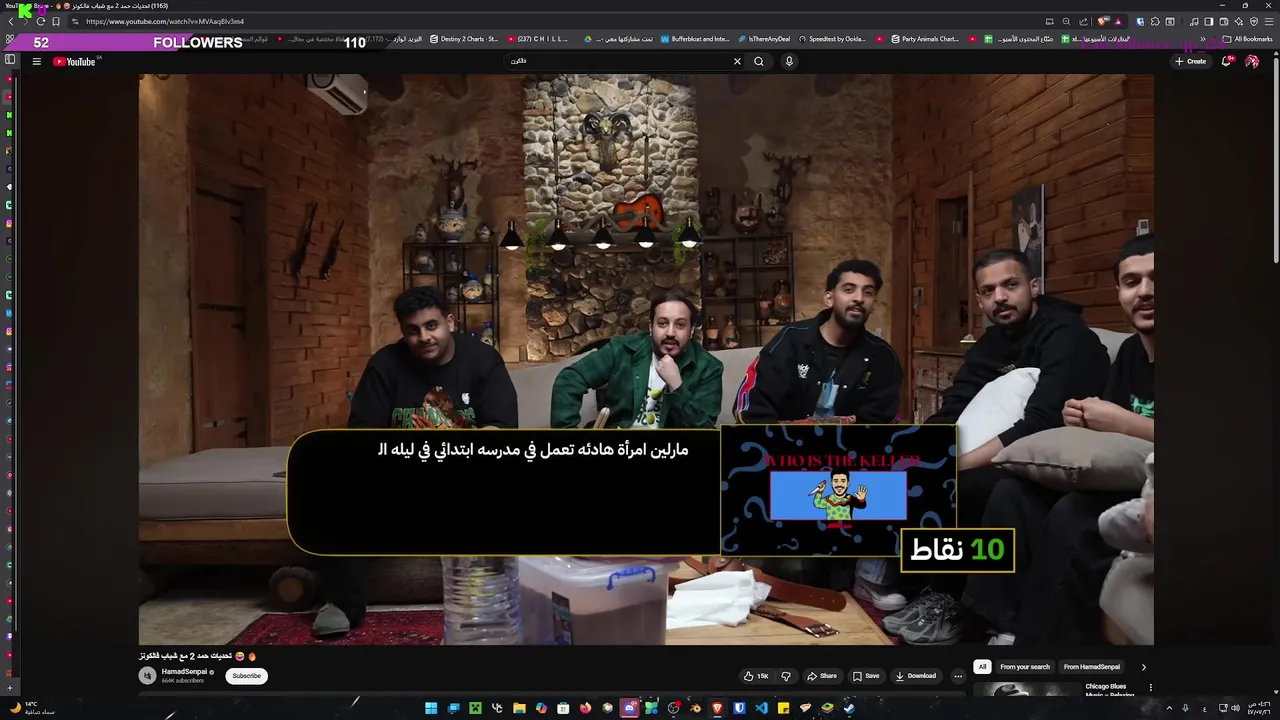Screen dimensions: 1280x720
Task: Open File Explorer from the taskbar
Action: 520,708
